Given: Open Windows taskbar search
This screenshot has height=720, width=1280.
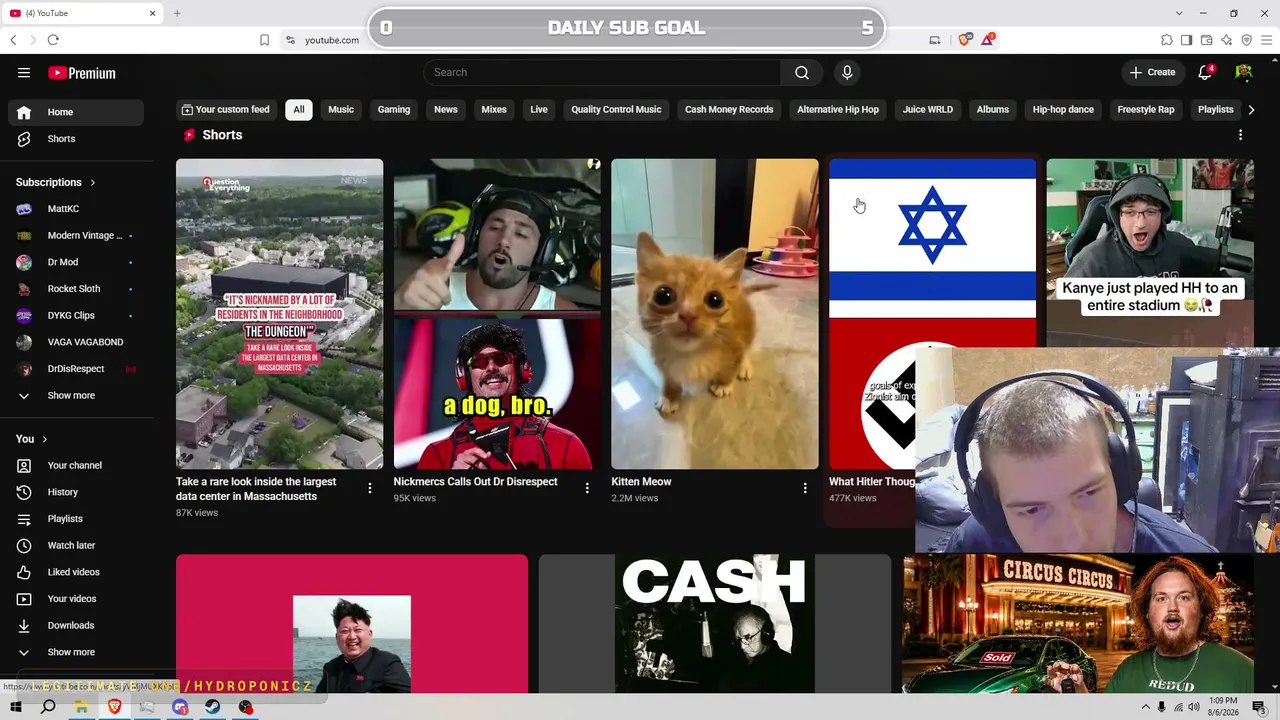Looking at the screenshot, I should [x=48, y=707].
